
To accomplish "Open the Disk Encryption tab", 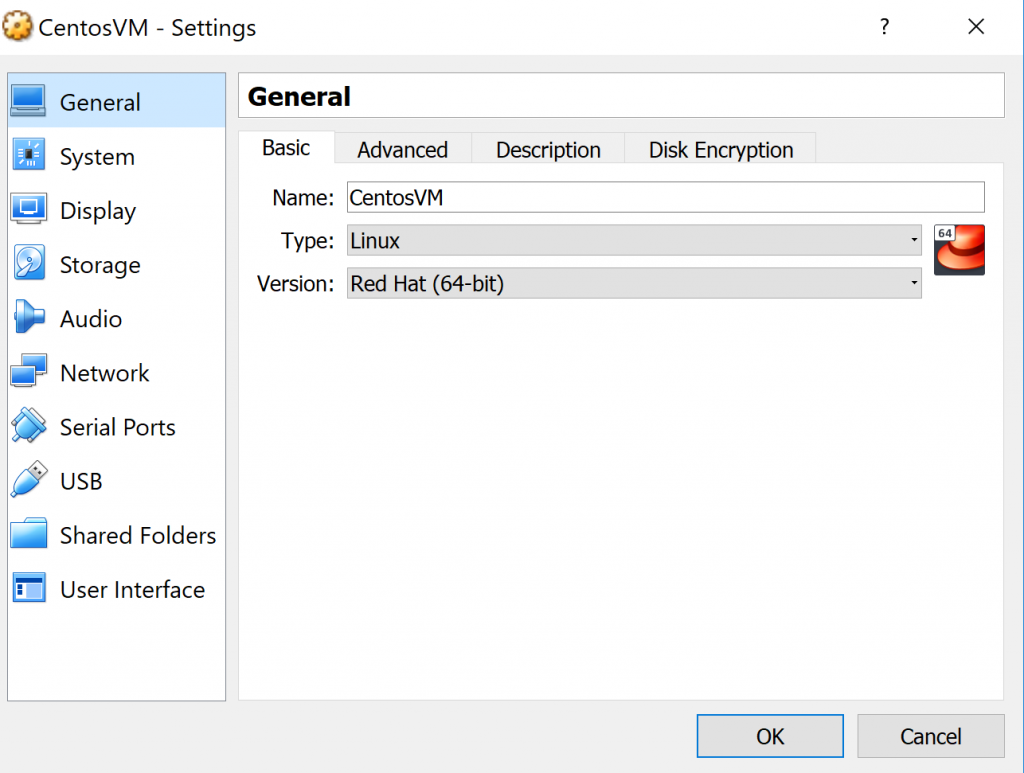I will (x=720, y=150).
